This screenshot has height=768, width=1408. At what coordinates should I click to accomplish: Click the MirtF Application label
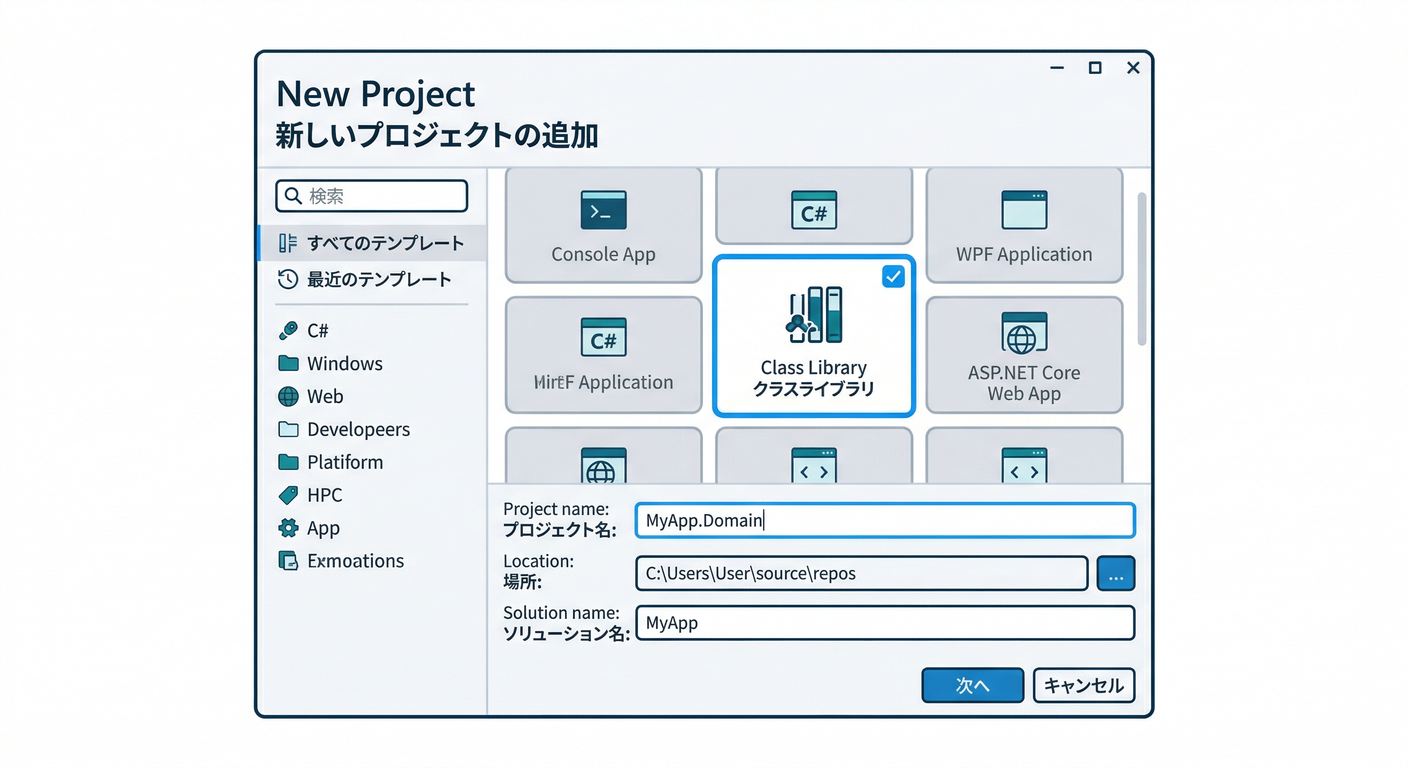(x=603, y=382)
